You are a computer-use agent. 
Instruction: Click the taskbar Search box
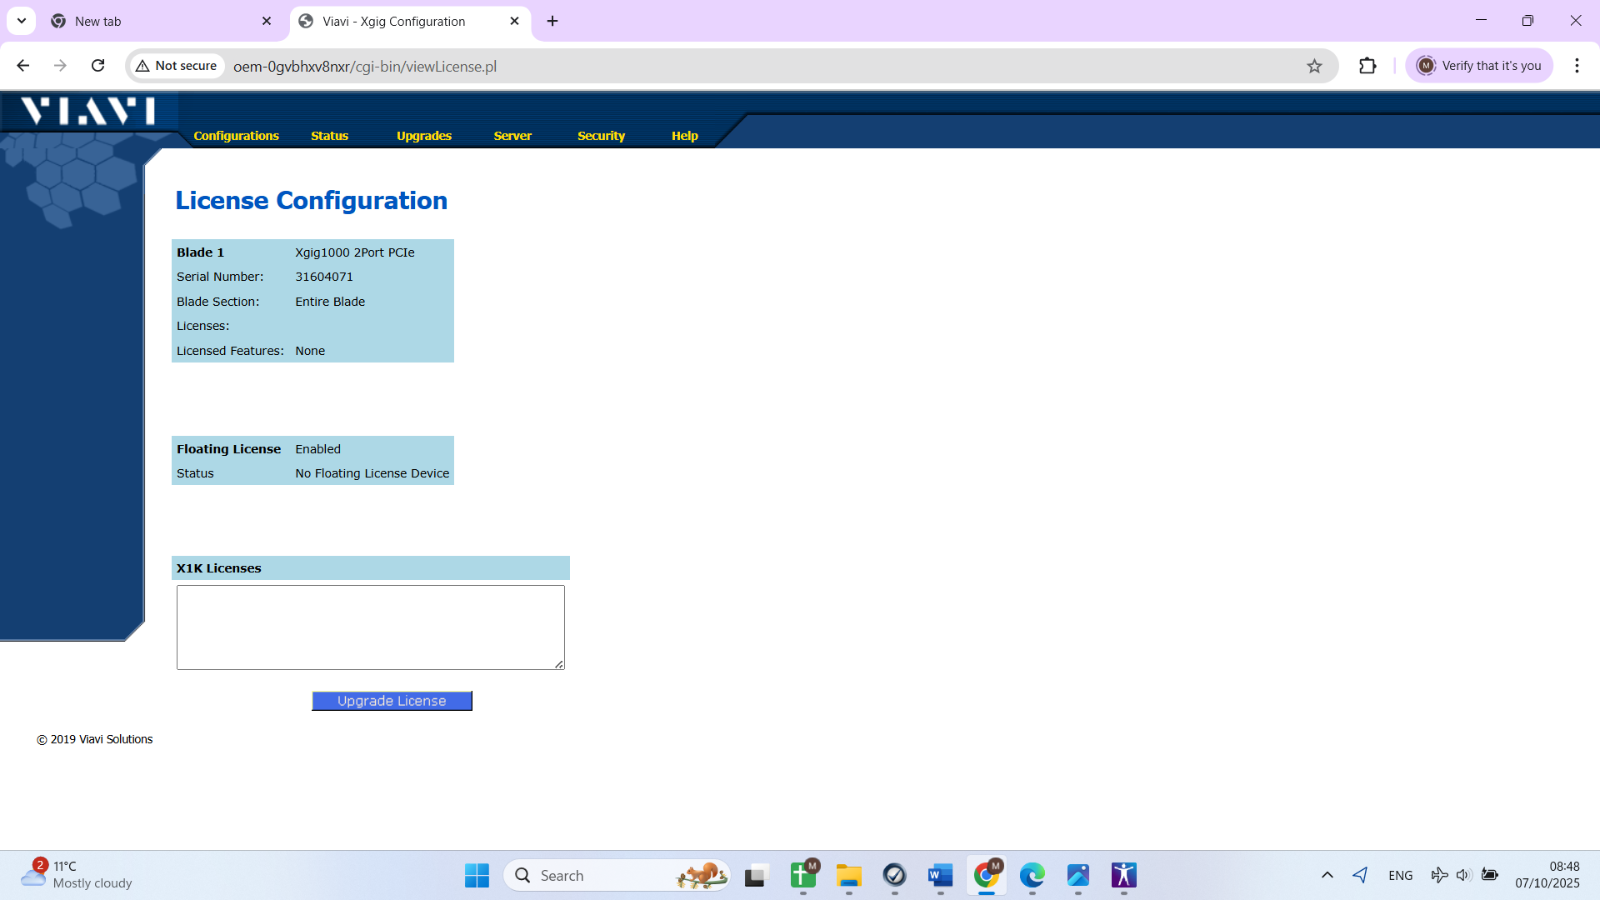click(x=616, y=876)
